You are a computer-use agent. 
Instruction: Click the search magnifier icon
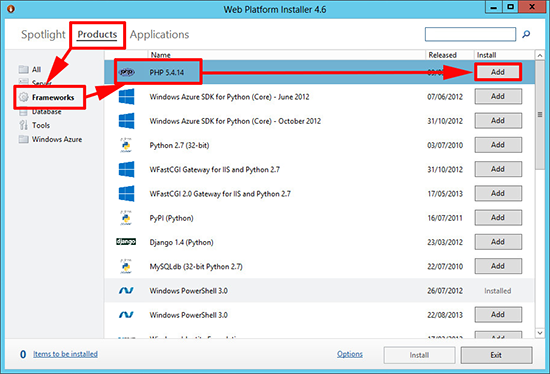click(526, 34)
